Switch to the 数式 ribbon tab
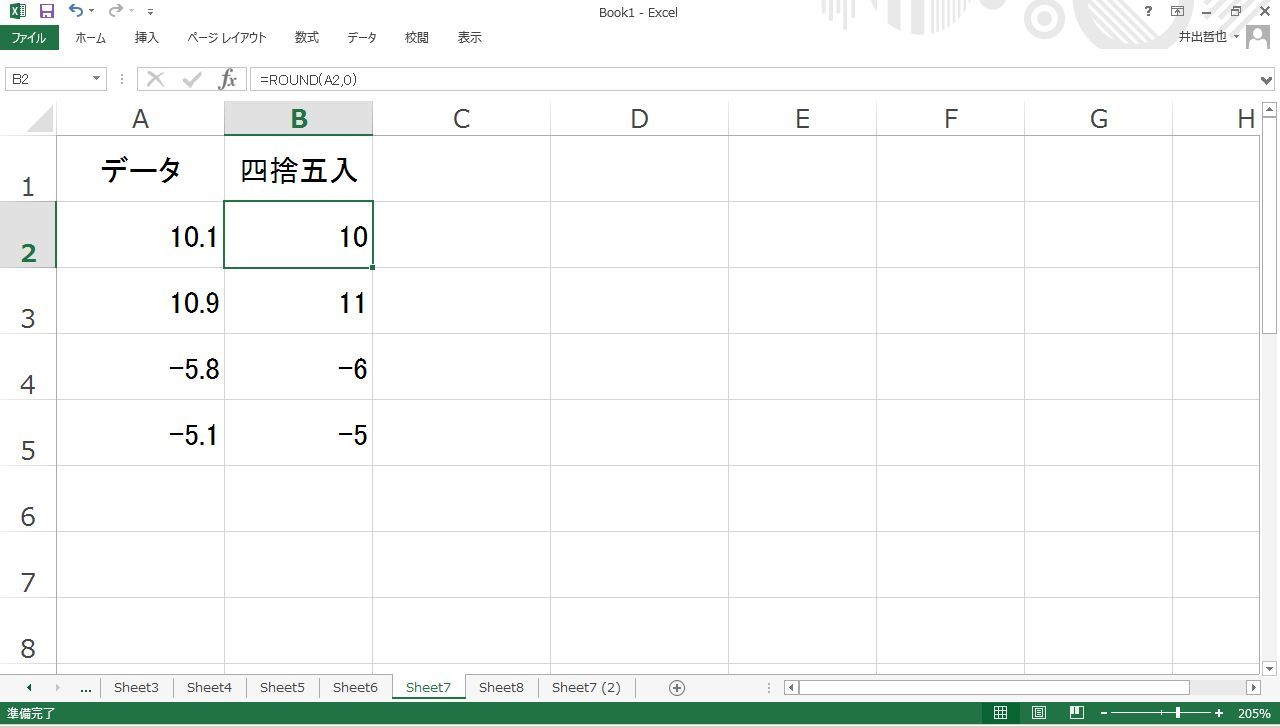The width and height of the screenshot is (1280, 728). [x=306, y=37]
